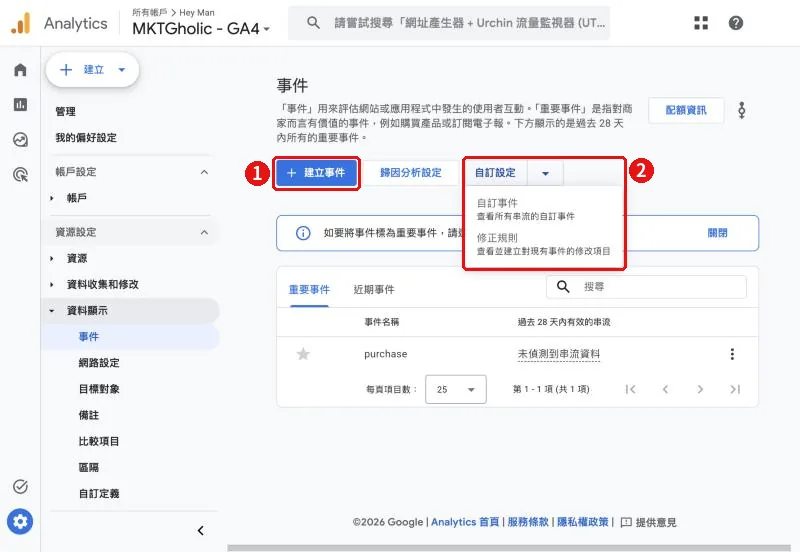Viewport: 800px width, 552px height.
Task: Open 我的偏好設定 in sidebar
Action: [x=86, y=138]
